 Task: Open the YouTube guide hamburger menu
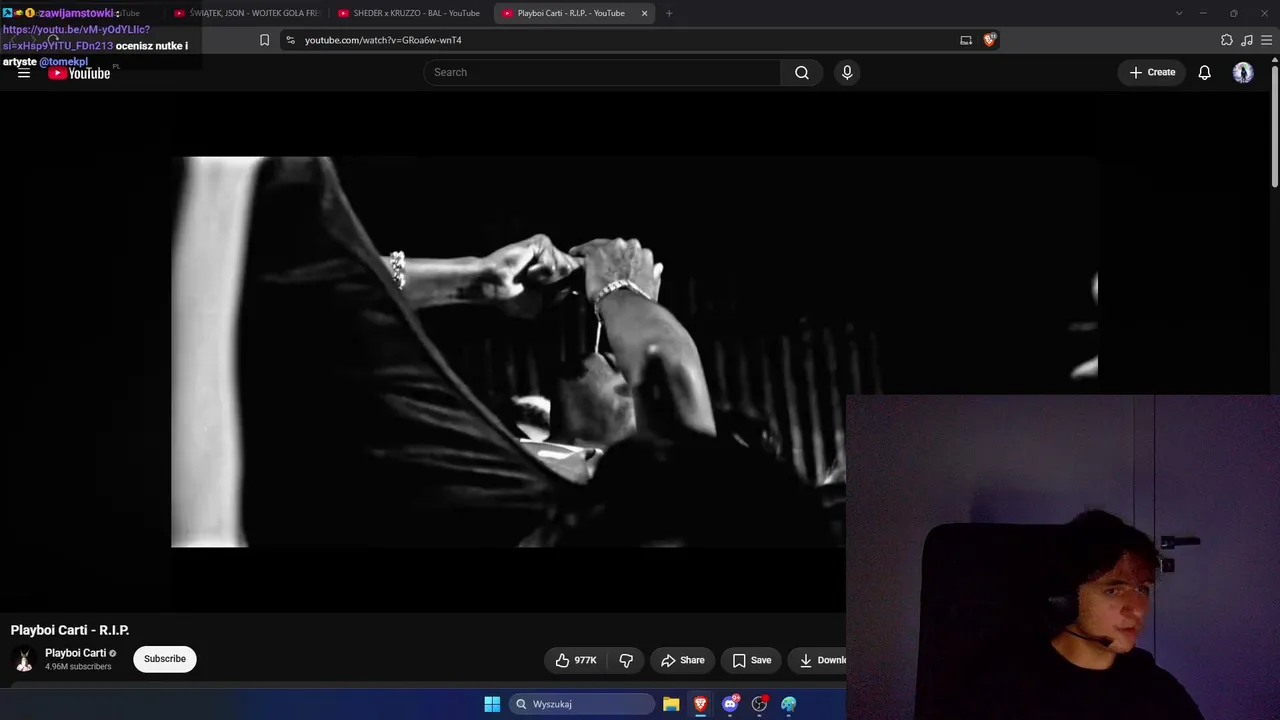tap(24, 73)
